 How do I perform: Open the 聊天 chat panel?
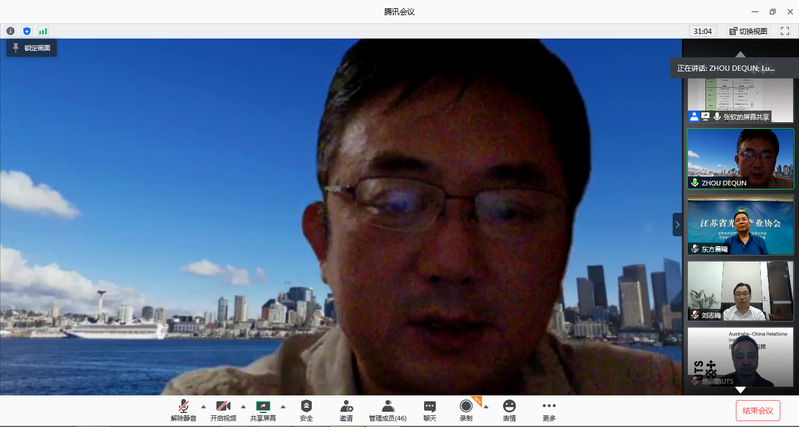coord(429,410)
